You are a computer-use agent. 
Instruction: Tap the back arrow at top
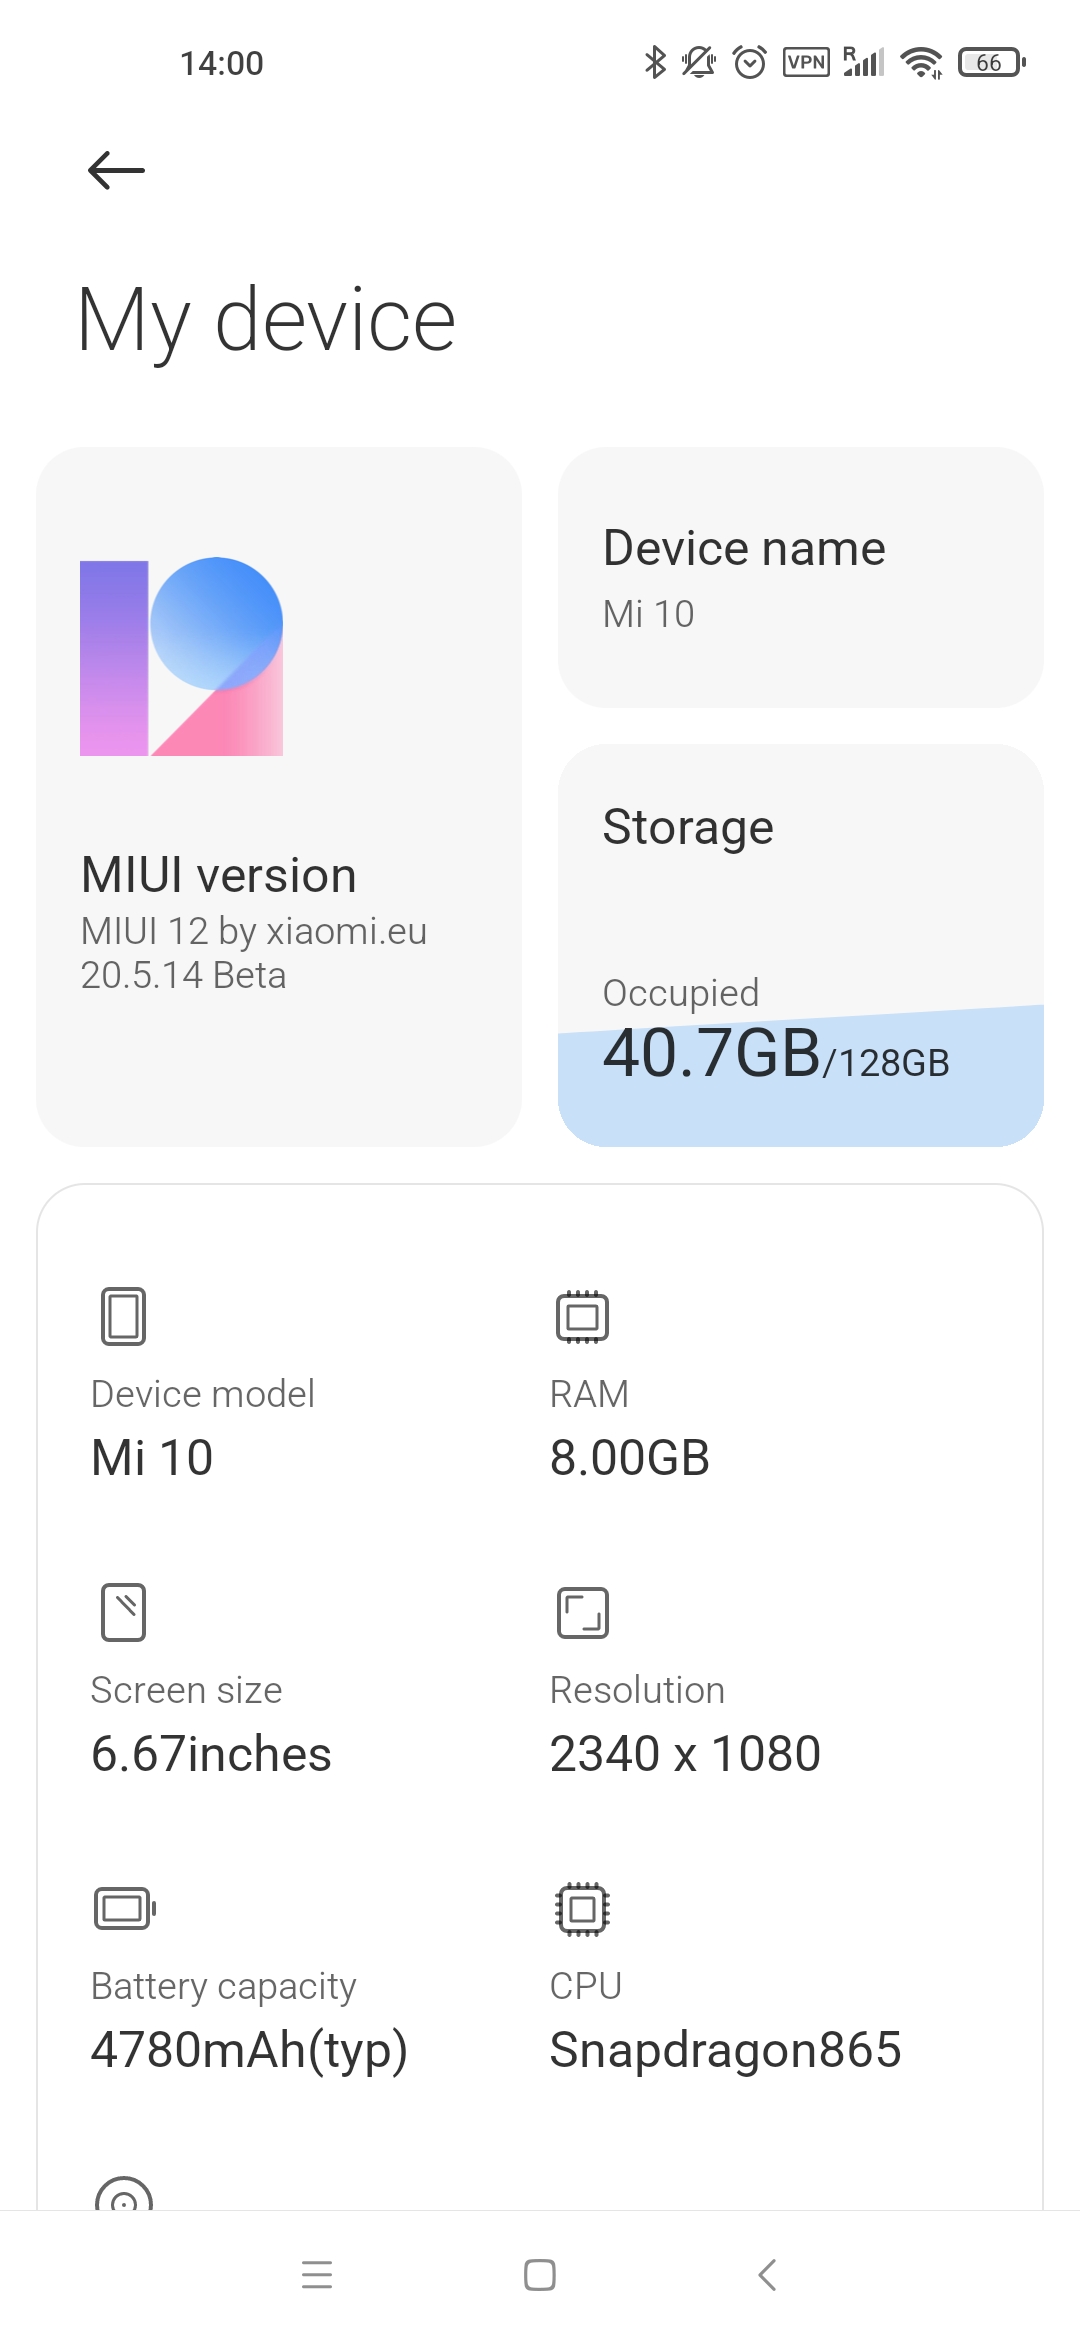(x=117, y=170)
